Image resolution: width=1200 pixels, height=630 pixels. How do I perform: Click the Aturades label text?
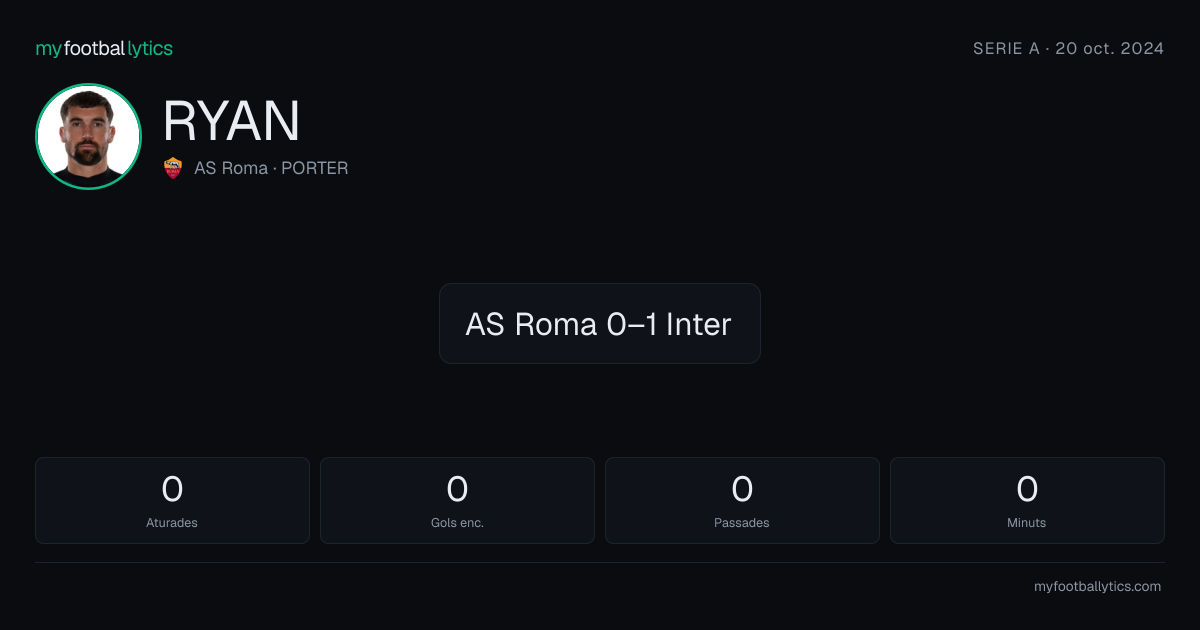point(172,523)
